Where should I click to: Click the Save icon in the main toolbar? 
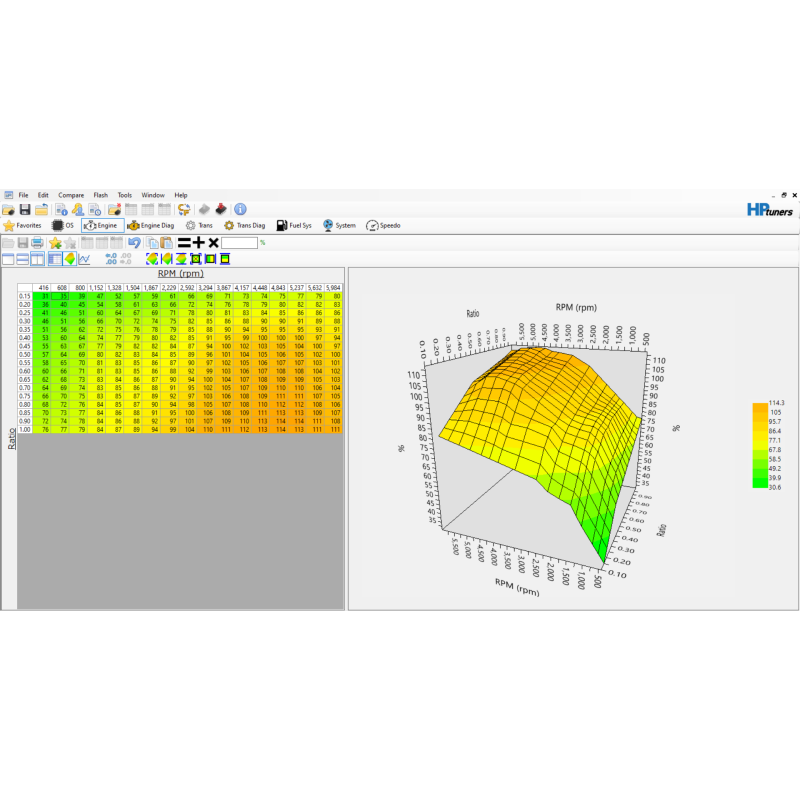pos(25,209)
